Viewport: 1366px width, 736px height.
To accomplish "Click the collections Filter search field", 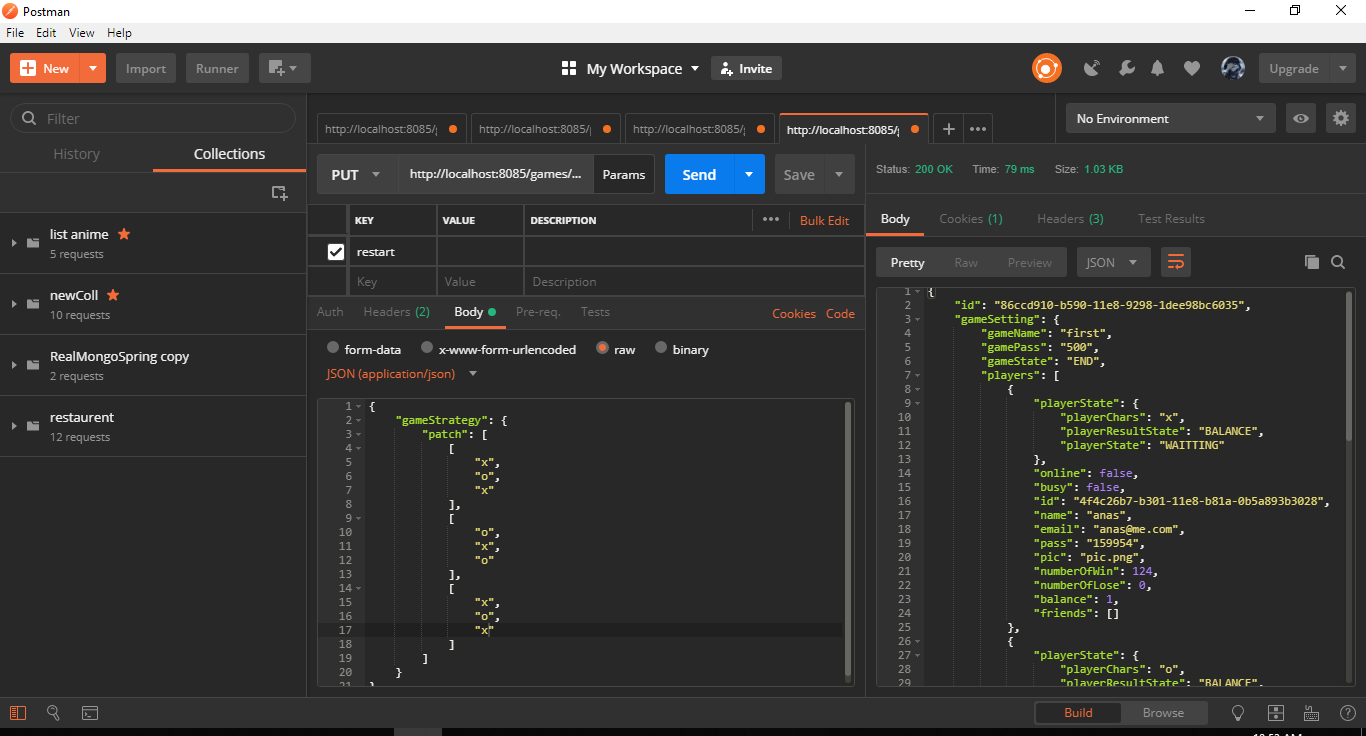I will tap(153, 118).
